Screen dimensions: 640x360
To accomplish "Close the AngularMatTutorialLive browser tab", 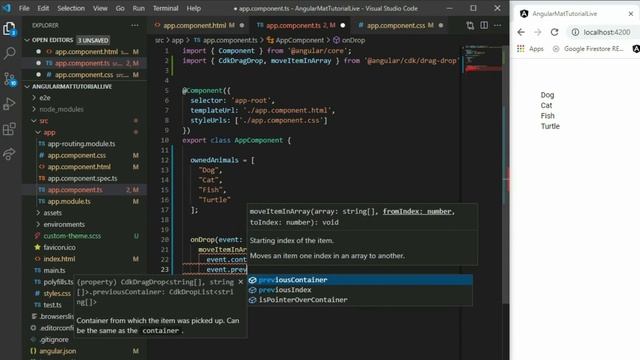I will tap(631, 13).
